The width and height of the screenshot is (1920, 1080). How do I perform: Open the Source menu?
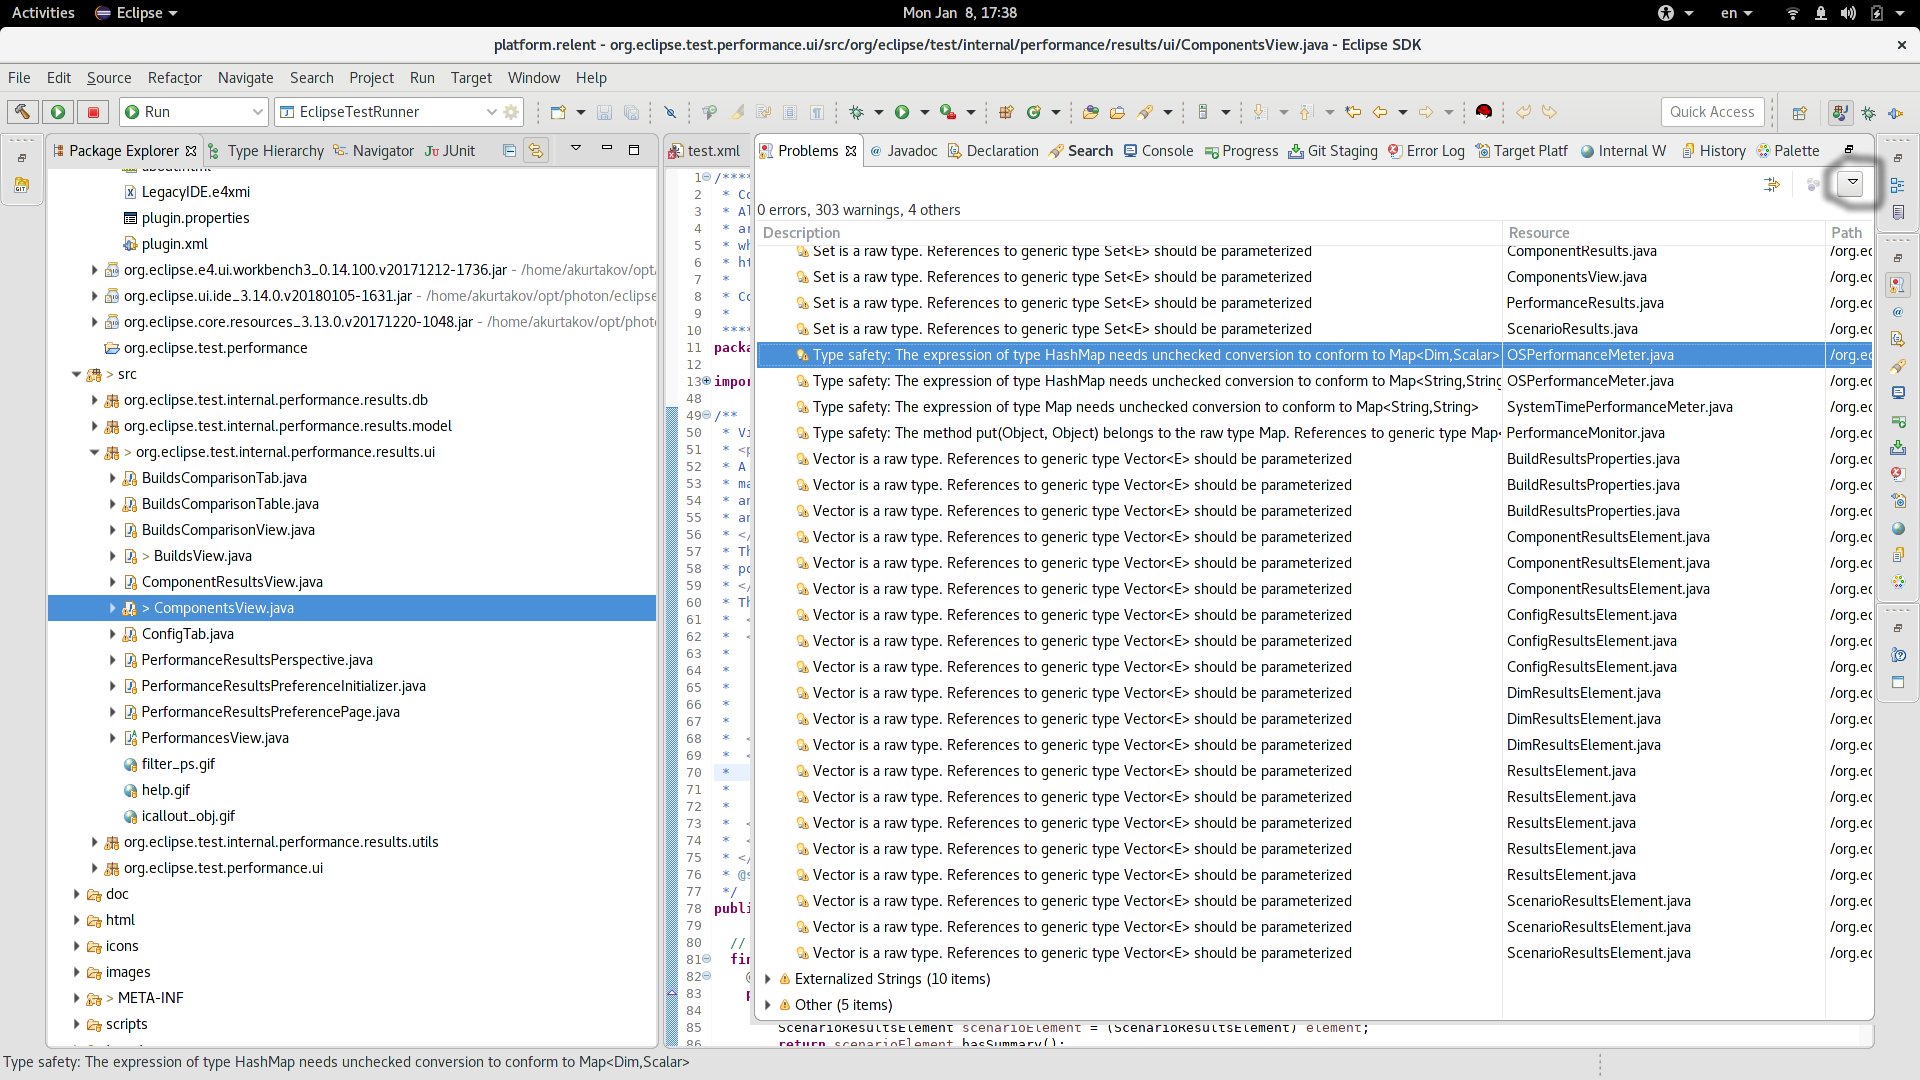coord(108,78)
